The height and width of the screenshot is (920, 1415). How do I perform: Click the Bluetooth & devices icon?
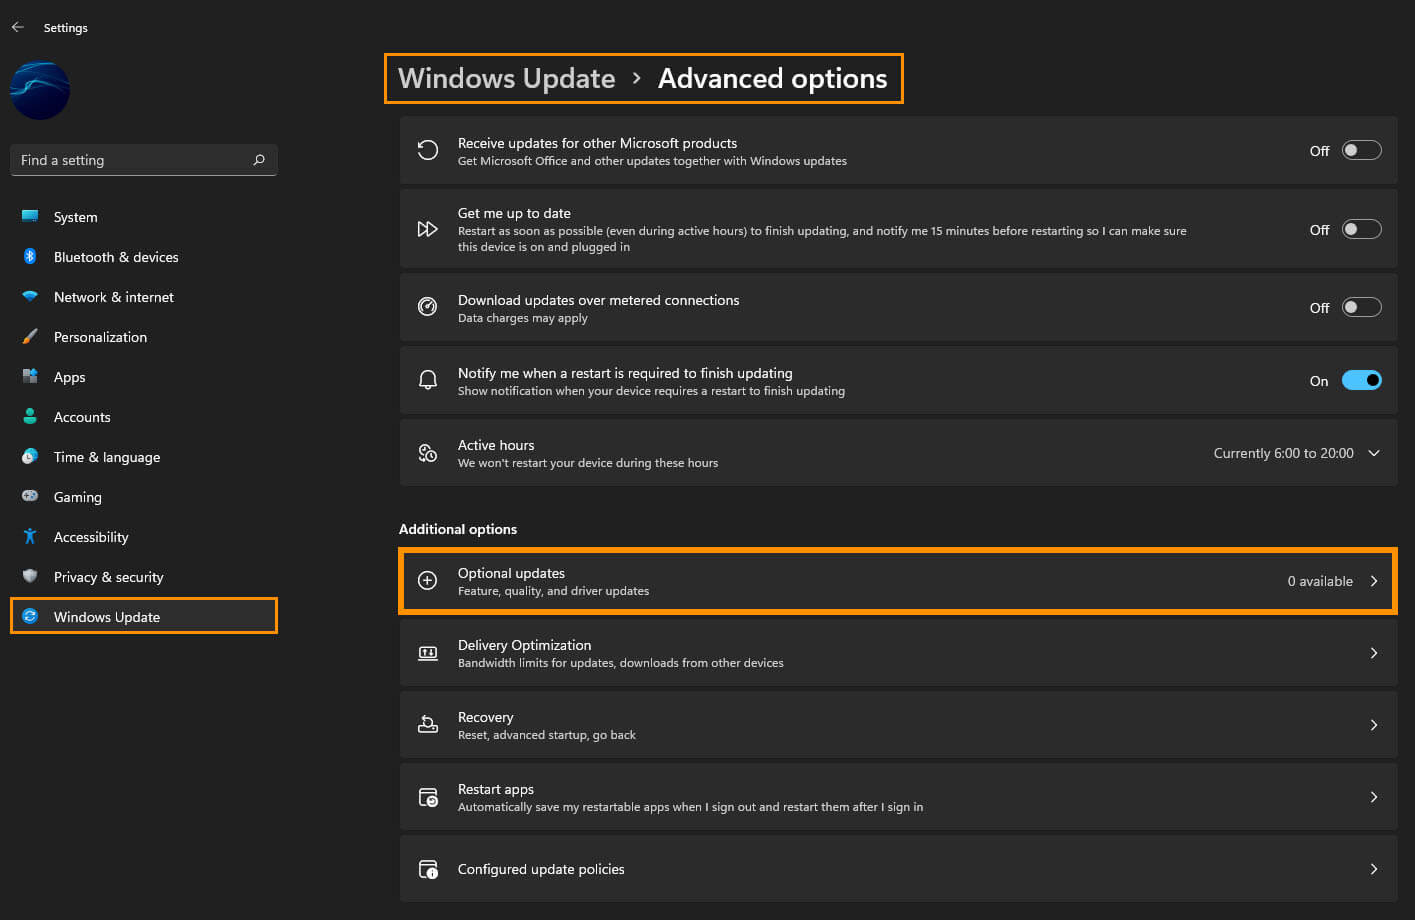point(30,256)
